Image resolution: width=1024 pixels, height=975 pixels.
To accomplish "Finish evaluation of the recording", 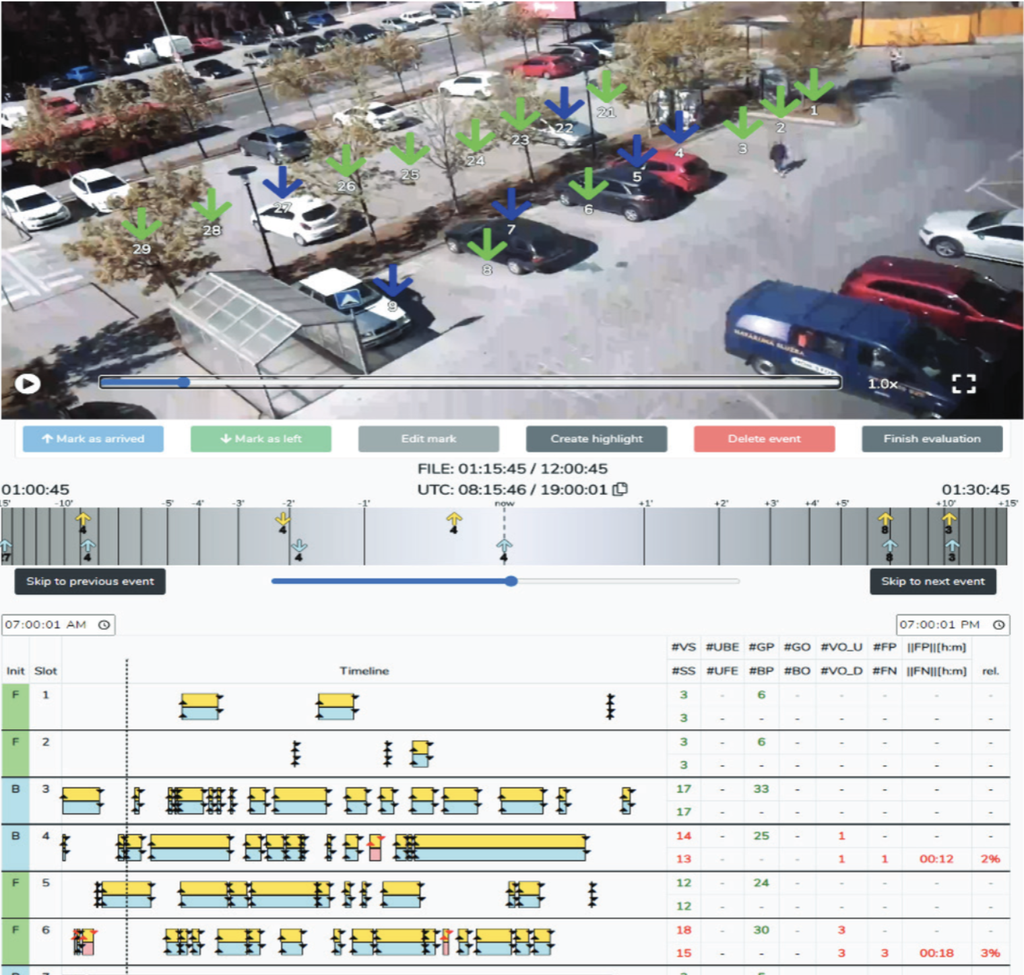I will [932, 439].
